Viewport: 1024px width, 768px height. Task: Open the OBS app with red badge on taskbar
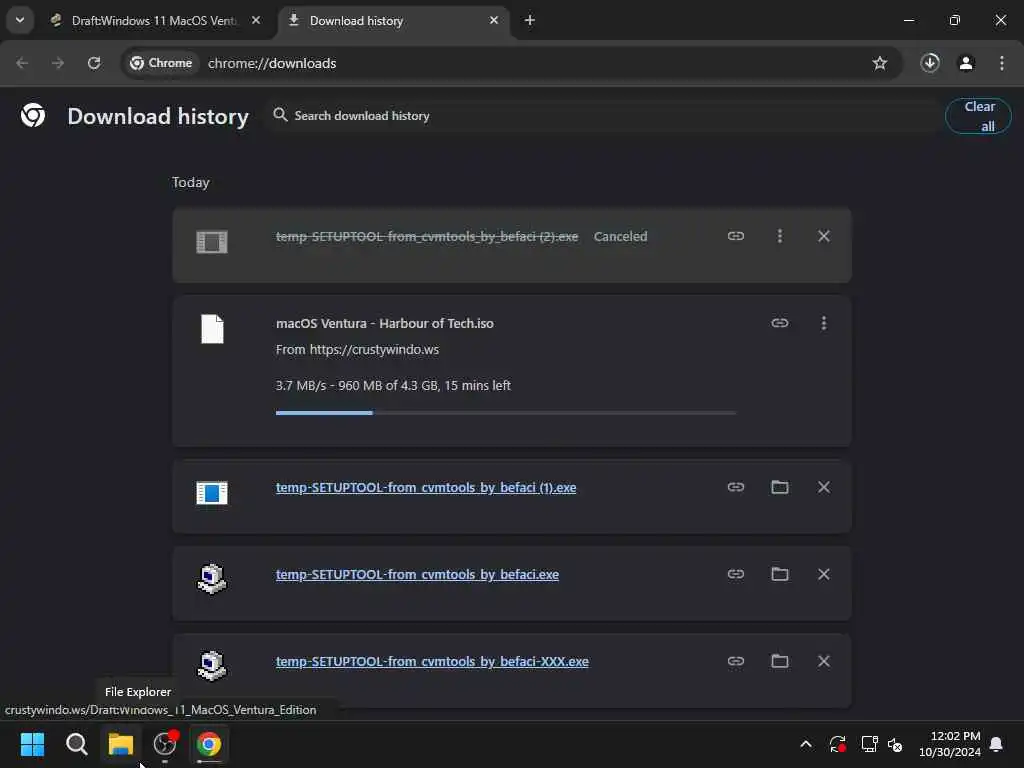tap(165, 744)
